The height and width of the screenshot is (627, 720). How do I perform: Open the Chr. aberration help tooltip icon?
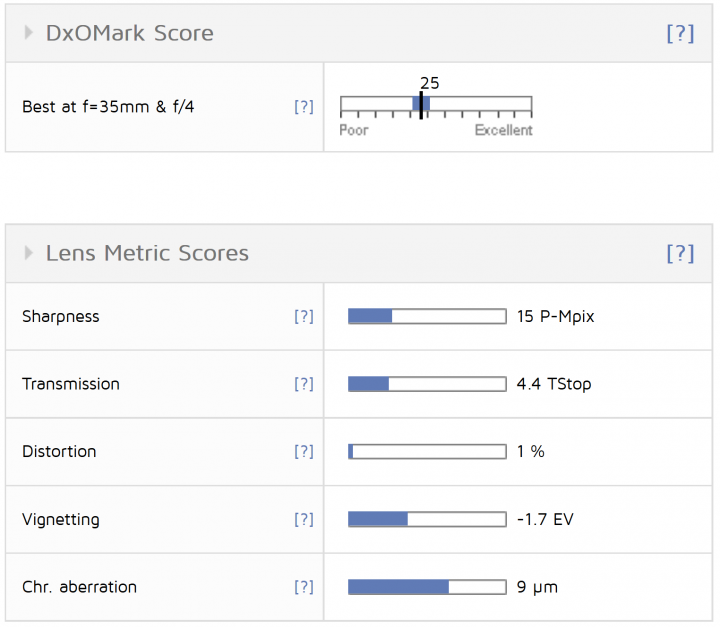[303, 587]
